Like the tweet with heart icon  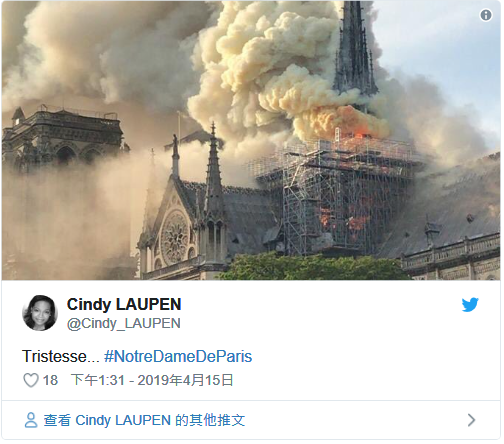[31, 381]
